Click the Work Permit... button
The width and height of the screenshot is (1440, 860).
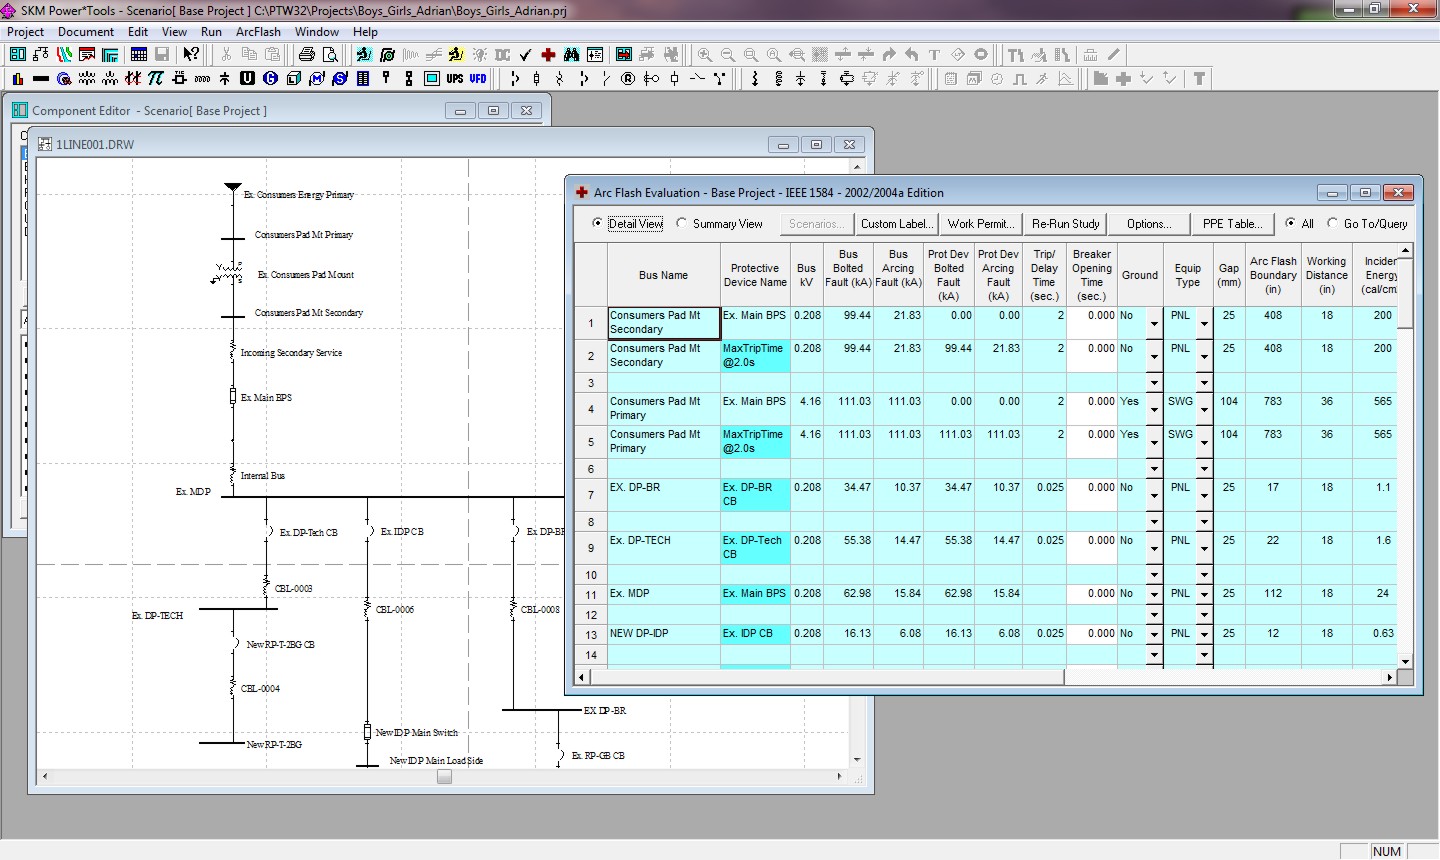[981, 224]
